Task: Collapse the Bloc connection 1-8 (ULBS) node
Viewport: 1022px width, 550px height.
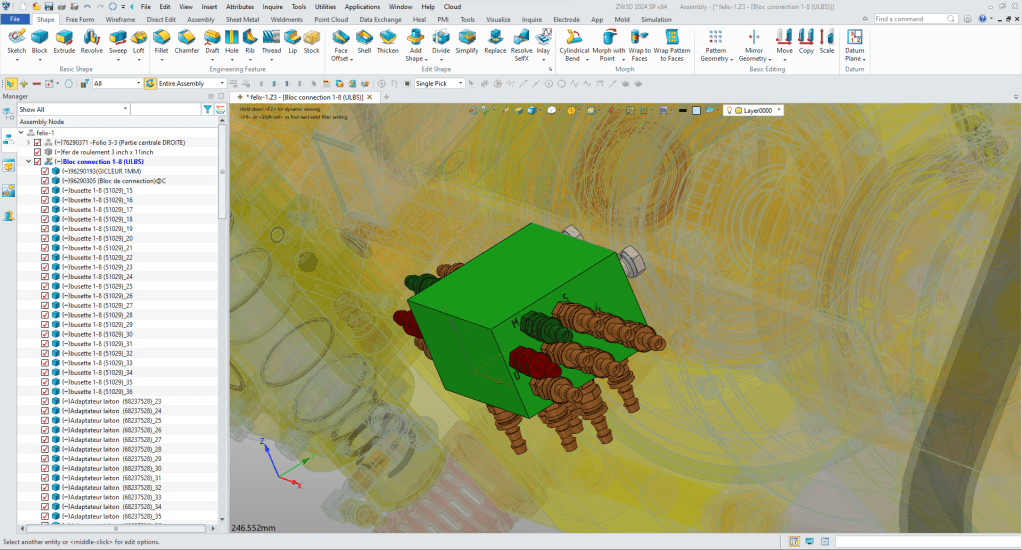Action: coord(28,161)
